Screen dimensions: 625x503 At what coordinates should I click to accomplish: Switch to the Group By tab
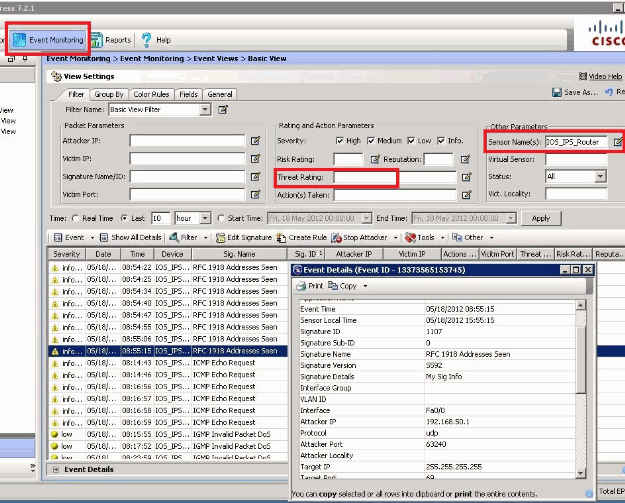(x=109, y=94)
